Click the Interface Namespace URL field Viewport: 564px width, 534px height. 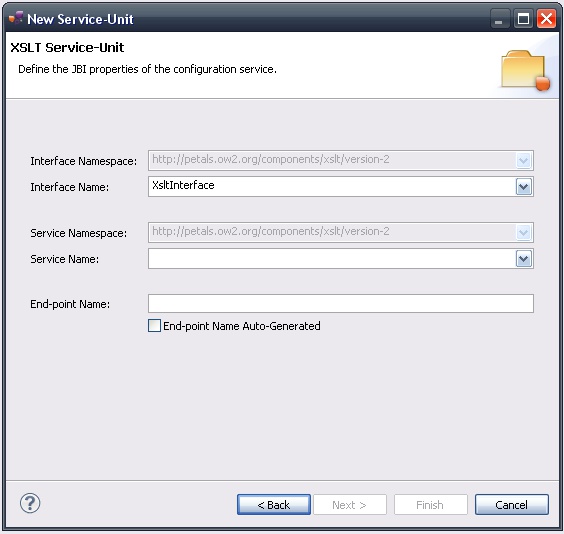pyautogui.click(x=332, y=160)
